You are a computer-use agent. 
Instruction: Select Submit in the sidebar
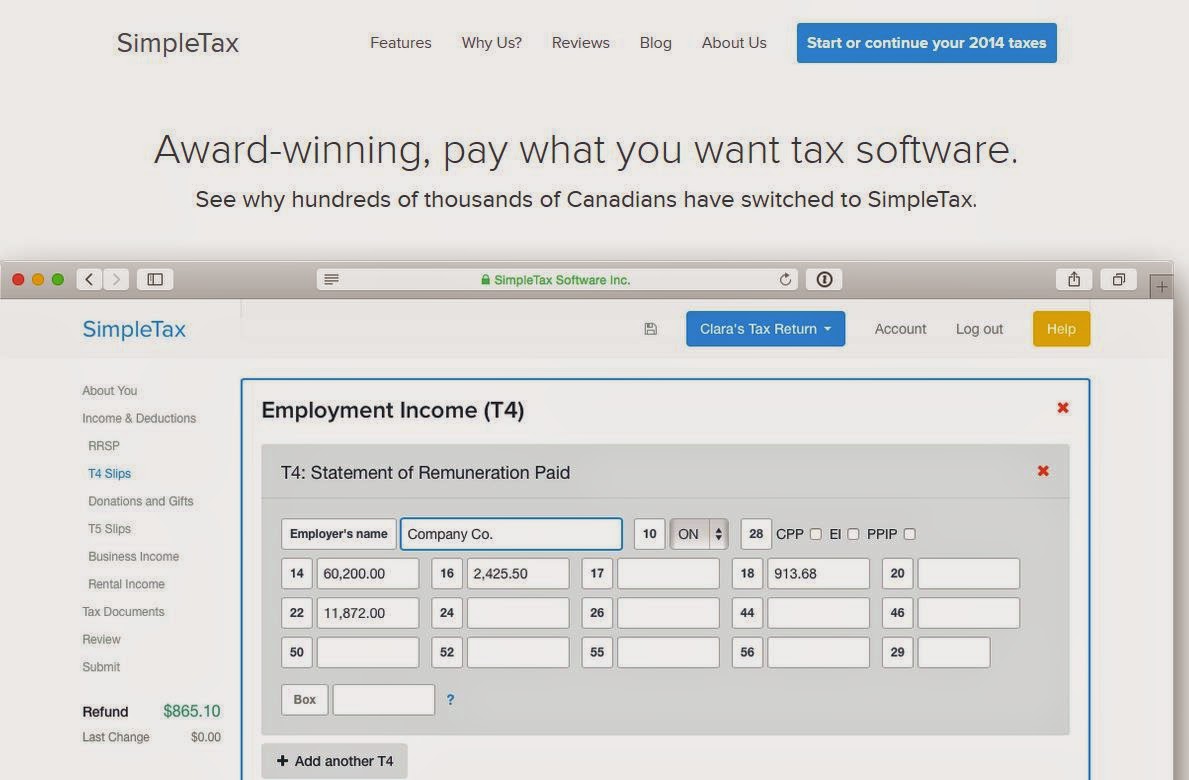click(101, 667)
